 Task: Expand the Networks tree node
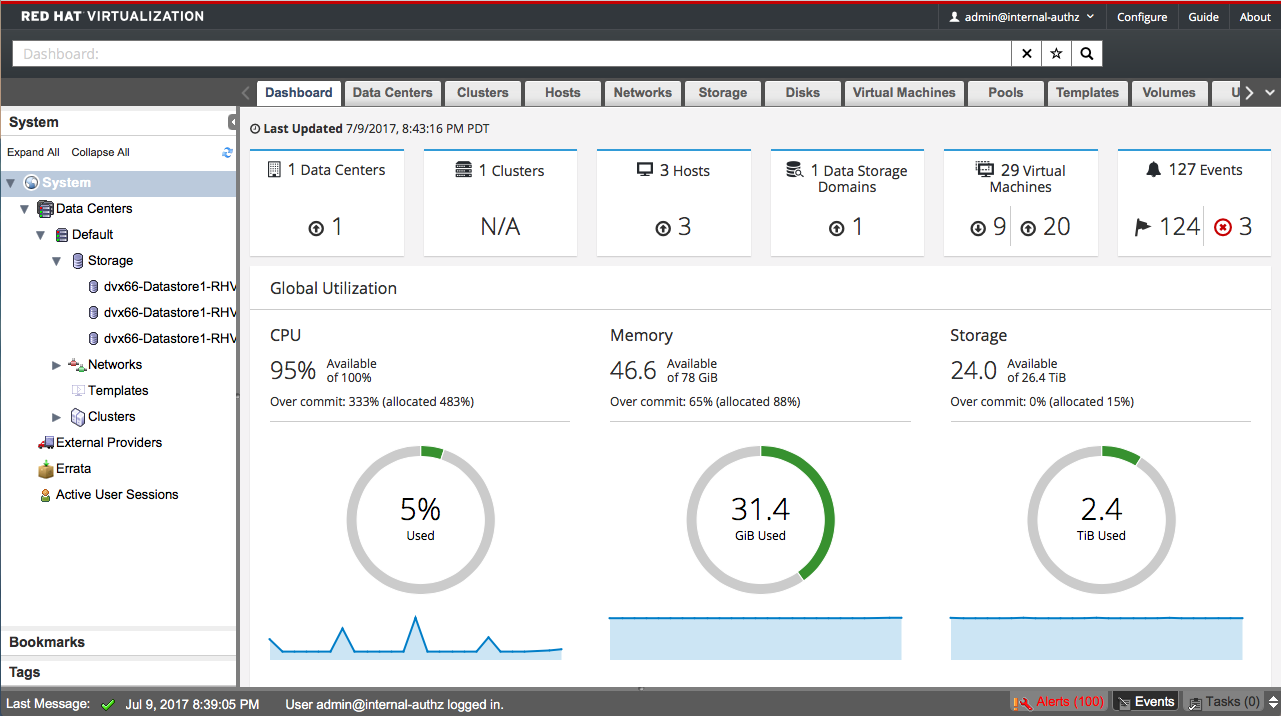coord(57,365)
